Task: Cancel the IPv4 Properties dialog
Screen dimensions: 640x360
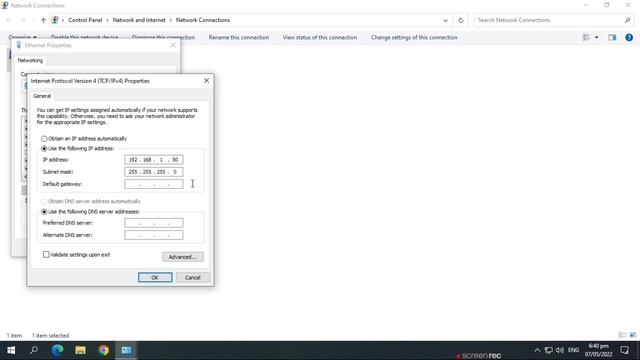Action: tap(193, 278)
